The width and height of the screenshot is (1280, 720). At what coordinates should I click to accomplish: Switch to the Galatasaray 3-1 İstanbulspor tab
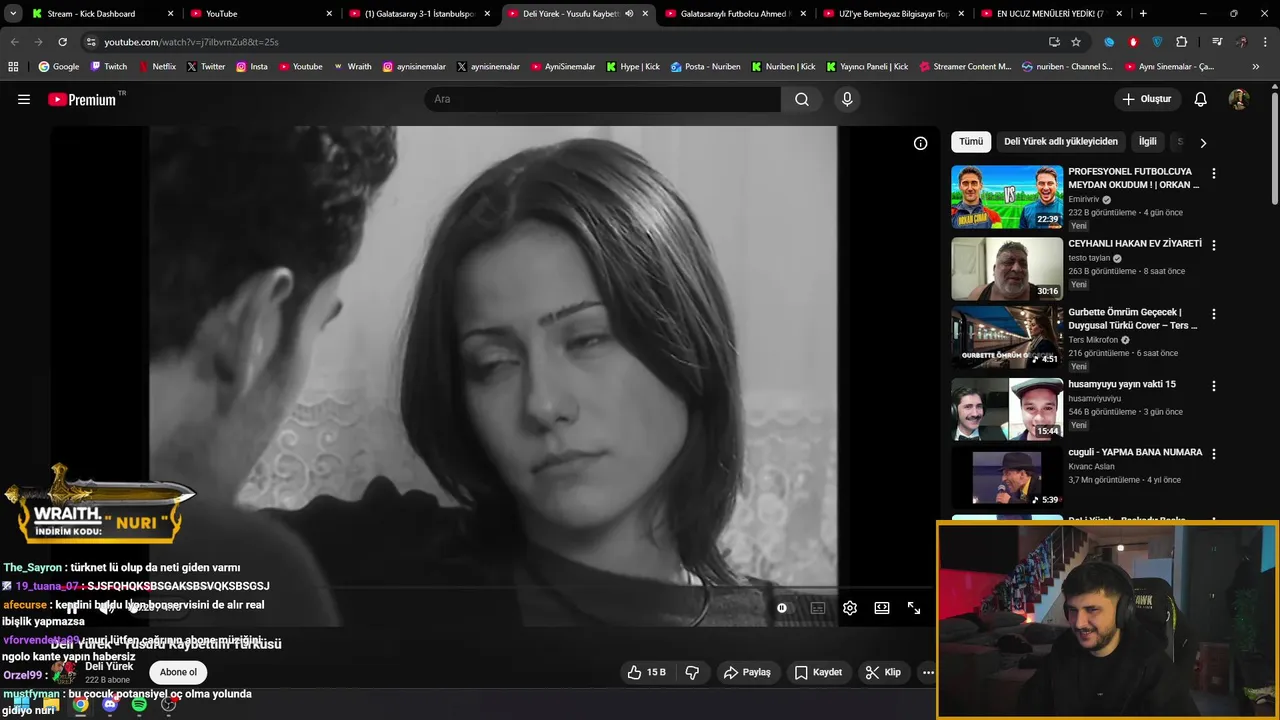[420, 14]
